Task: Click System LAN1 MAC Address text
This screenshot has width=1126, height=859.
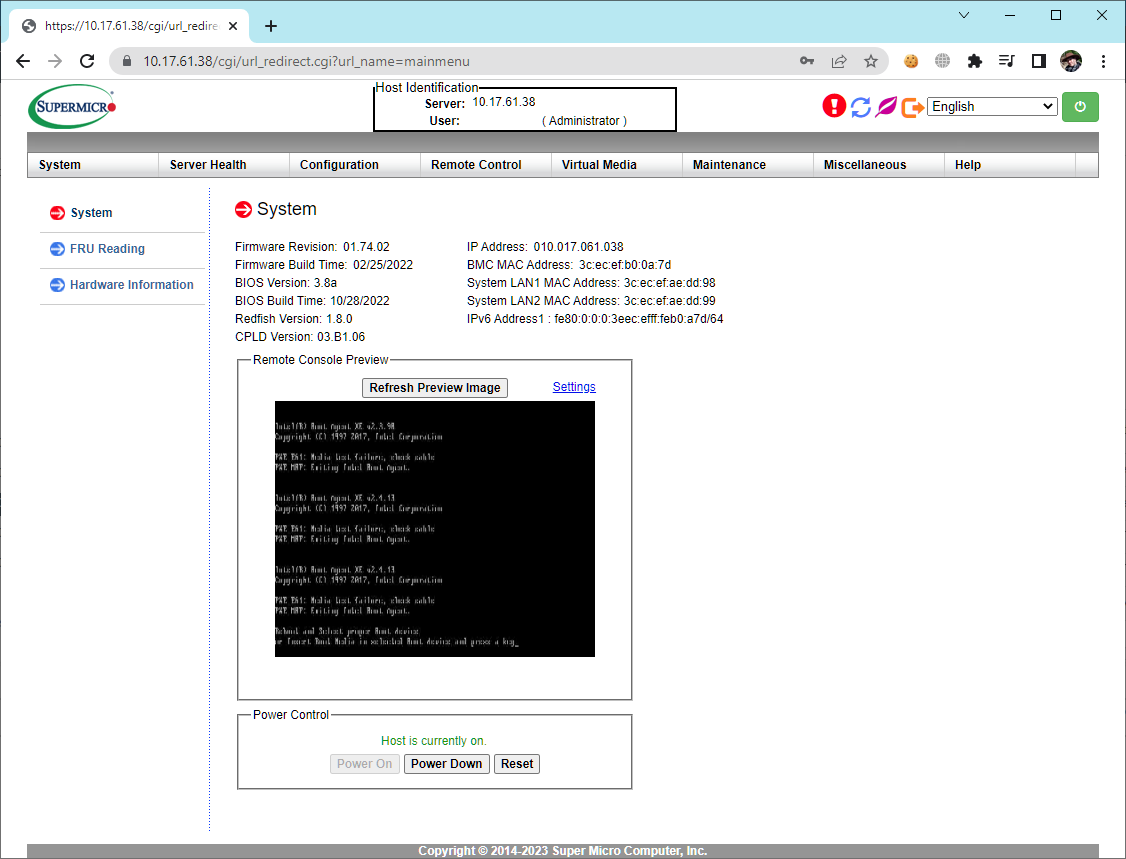Action: [591, 282]
